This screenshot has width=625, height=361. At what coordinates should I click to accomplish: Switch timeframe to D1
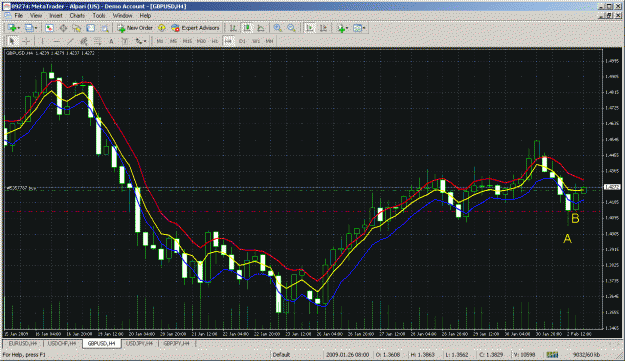click(x=242, y=41)
